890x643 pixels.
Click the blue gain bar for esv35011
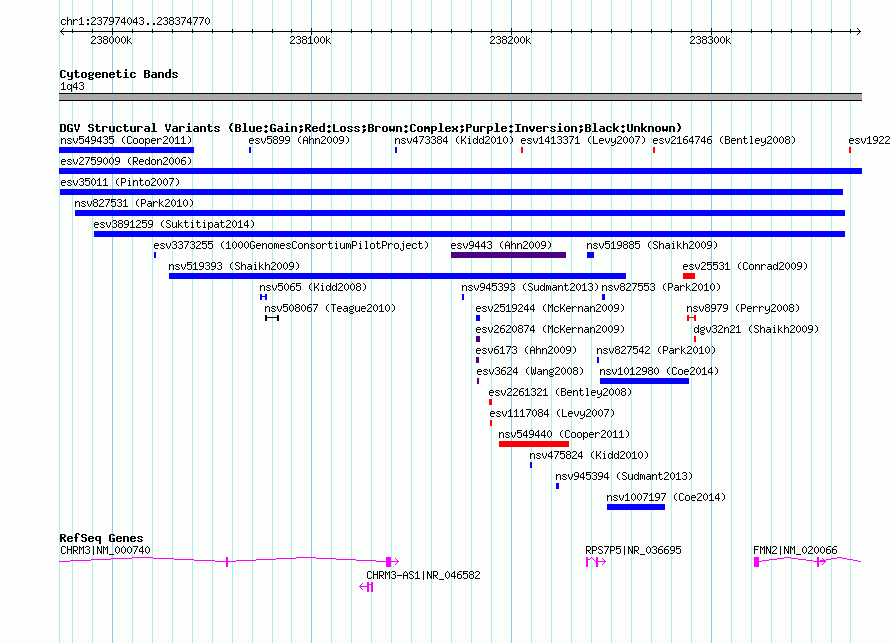[451, 192]
